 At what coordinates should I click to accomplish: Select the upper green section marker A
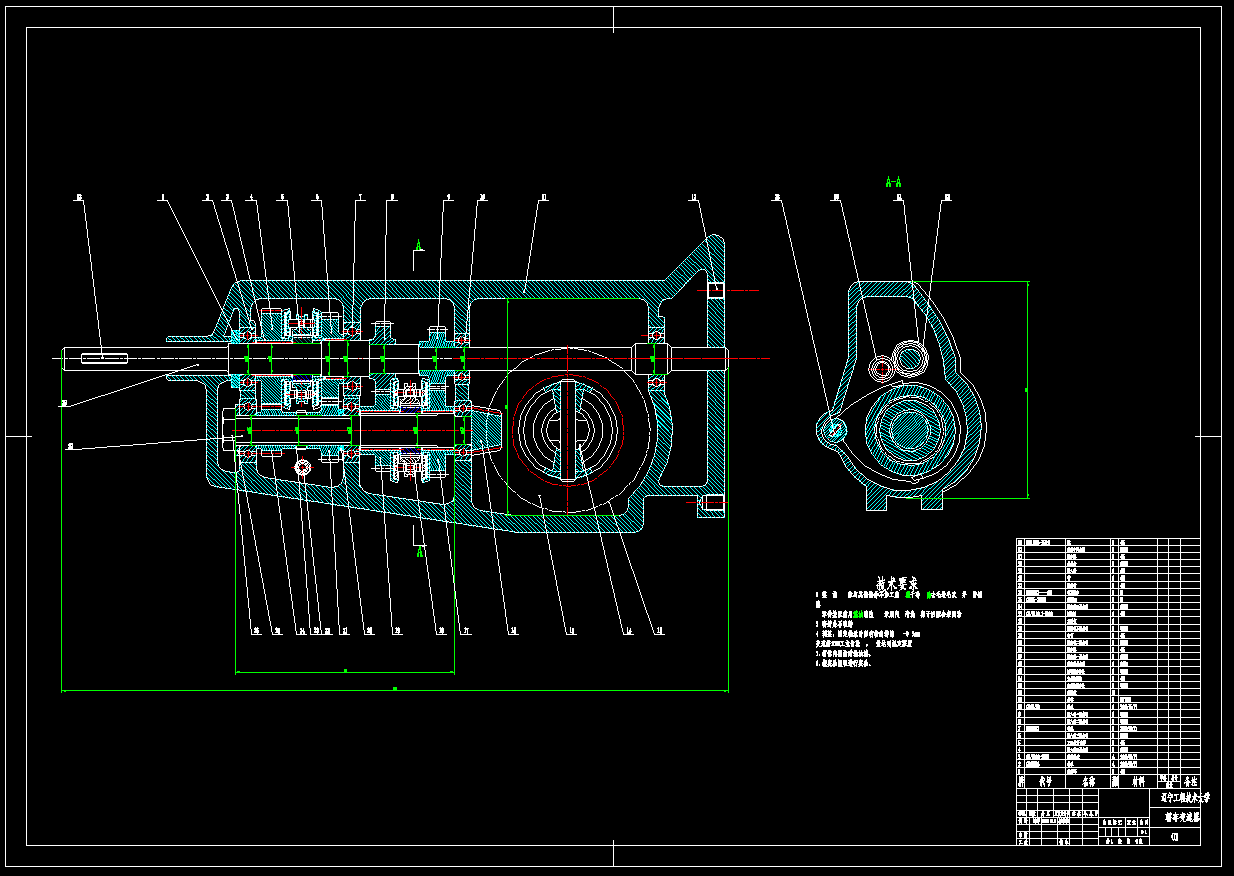click(420, 244)
